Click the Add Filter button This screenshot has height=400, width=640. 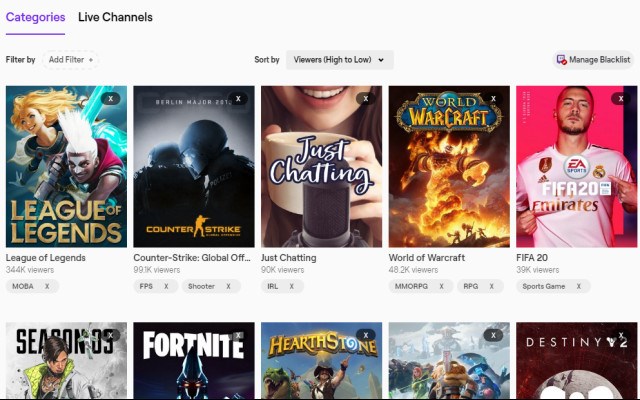tap(70, 60)
